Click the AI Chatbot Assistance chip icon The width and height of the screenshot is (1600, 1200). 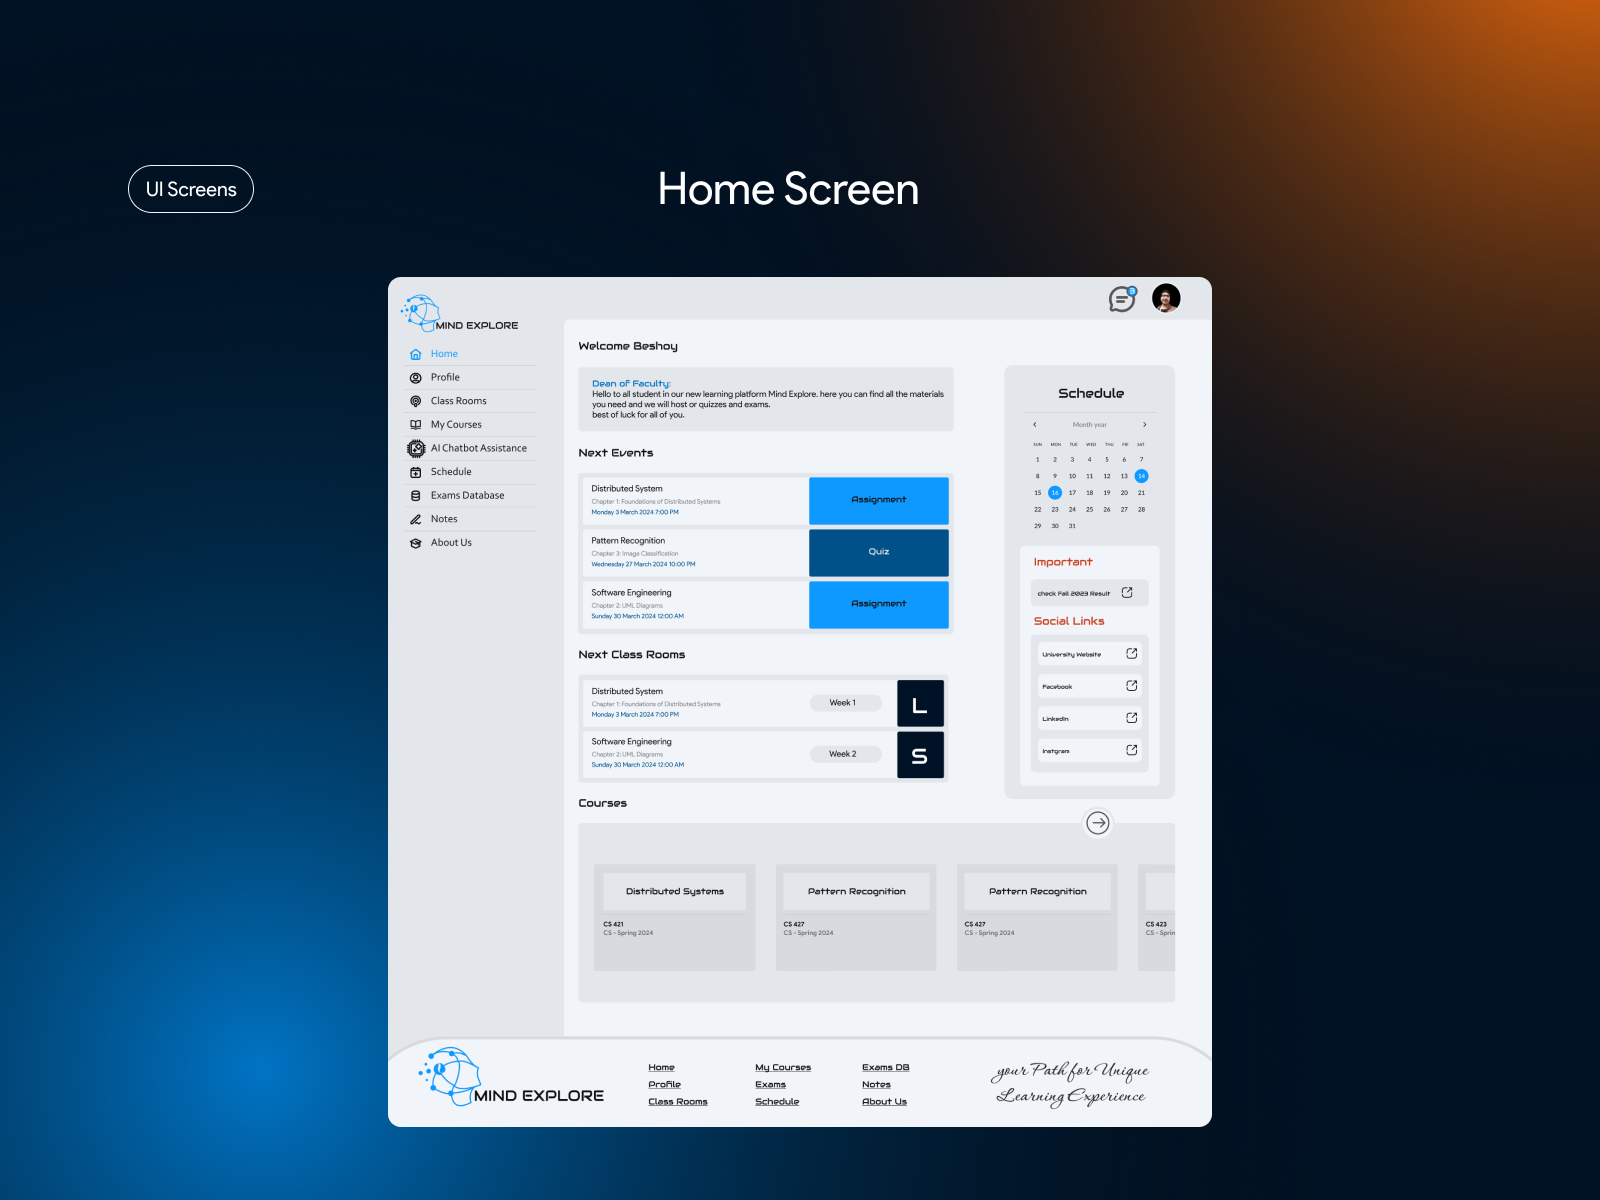coord(416,449)
